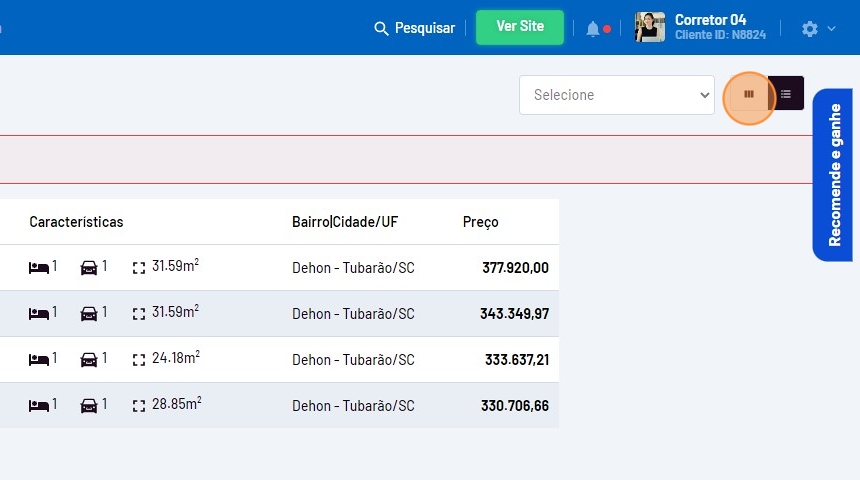Open the Recomende e ganhe side tab

pos(833,175)
